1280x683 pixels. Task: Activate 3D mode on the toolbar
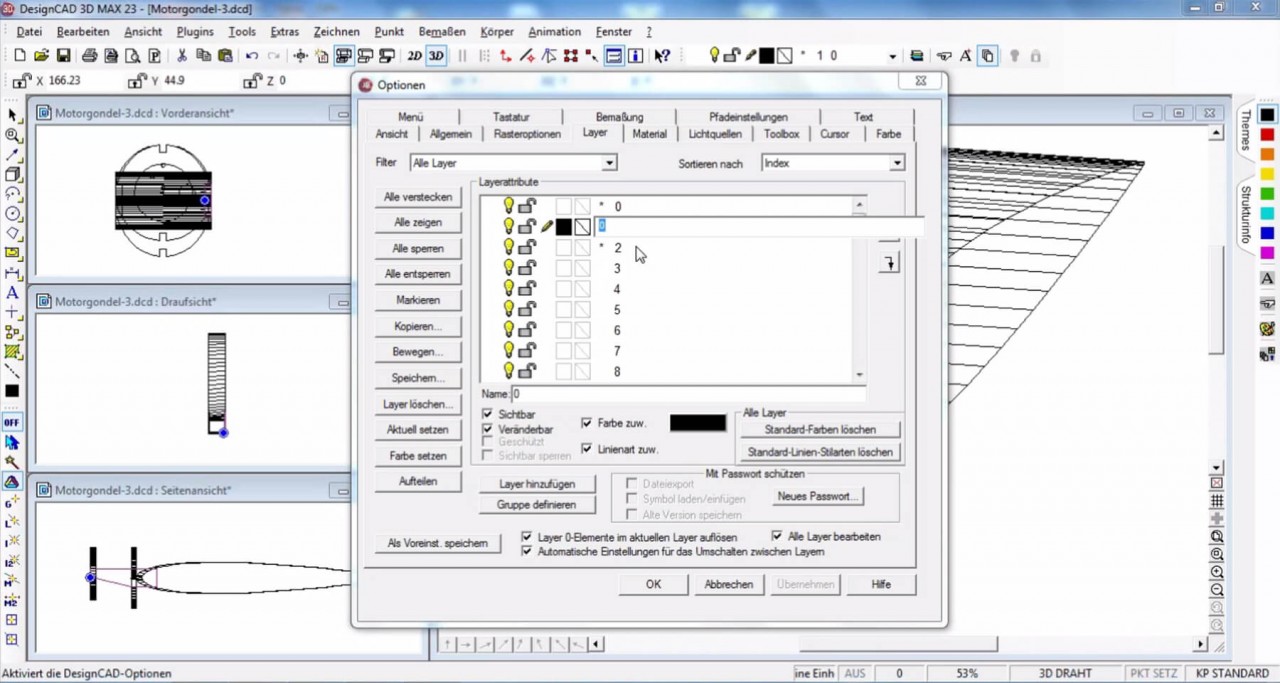(434, 55)
